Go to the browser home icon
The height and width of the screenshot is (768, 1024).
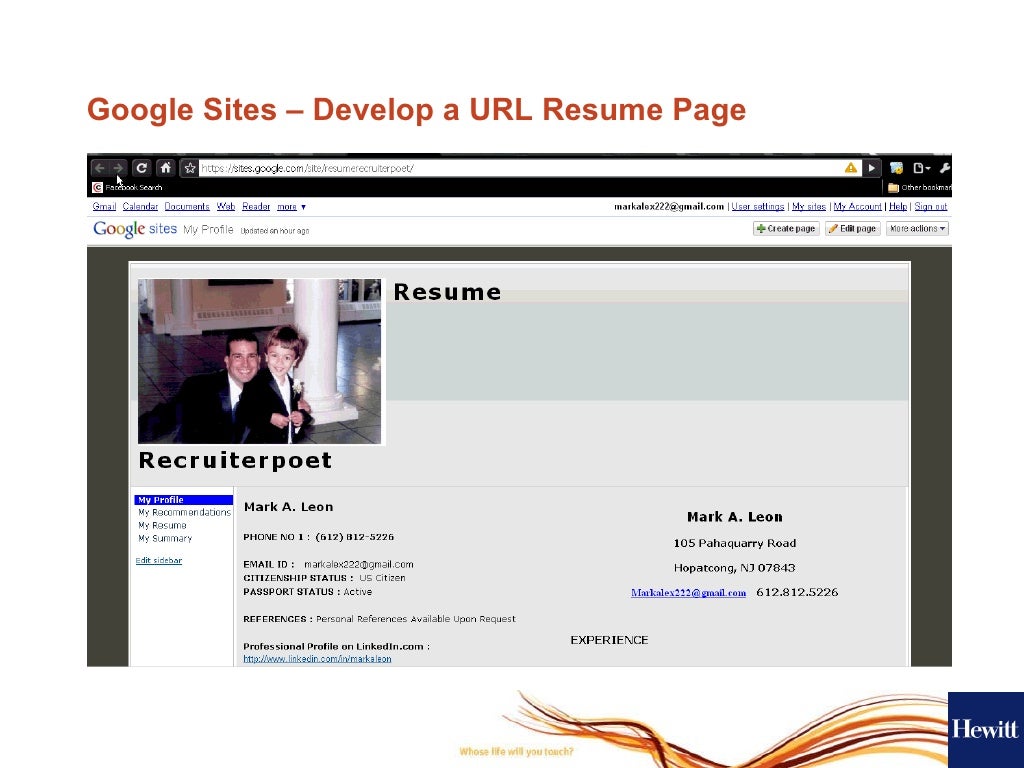pyautogui.click(x=165, y=168)
